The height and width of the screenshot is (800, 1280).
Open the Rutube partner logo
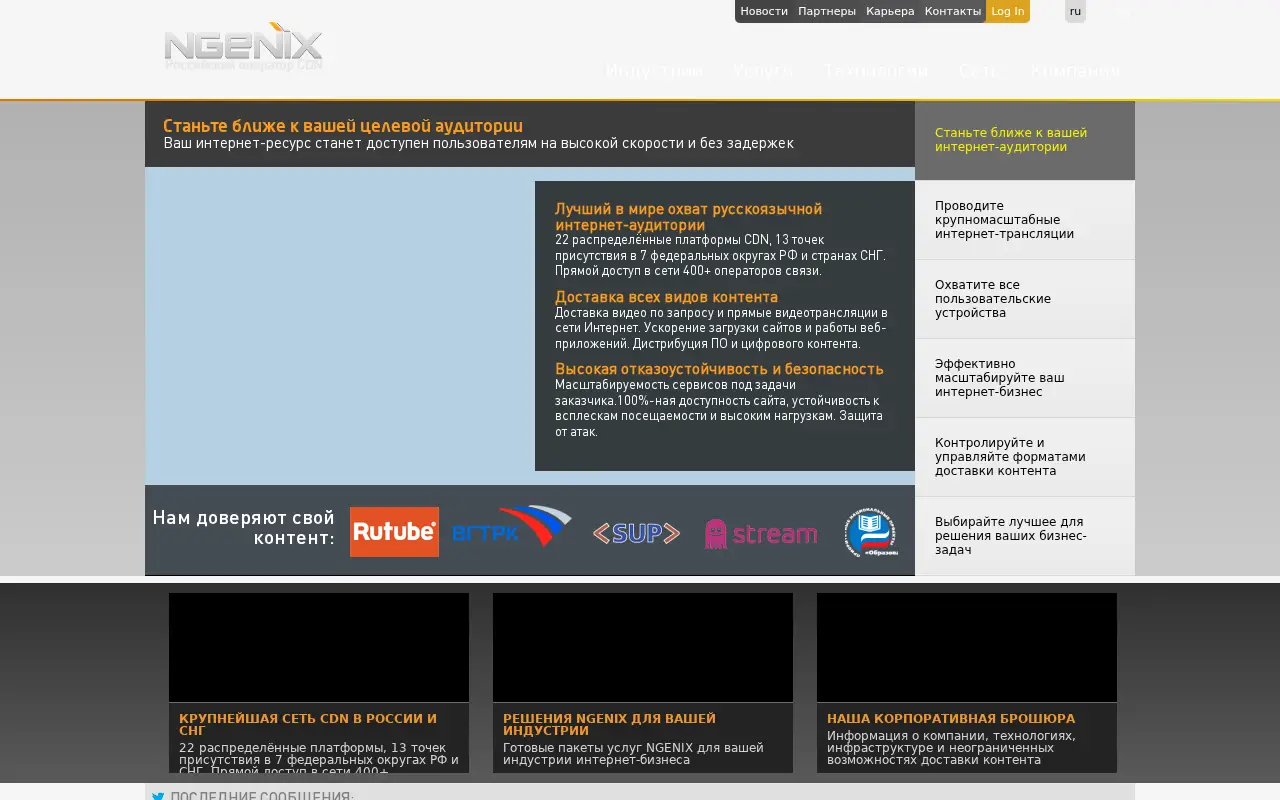[x=394, y=532]
